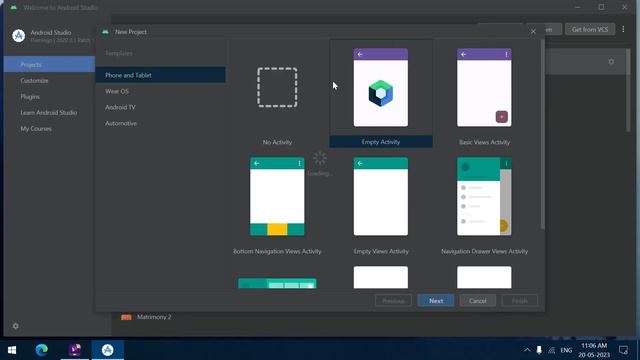Open settings gear at bottom of sidebar
640x360 pixels.
(x=16, y=326)
